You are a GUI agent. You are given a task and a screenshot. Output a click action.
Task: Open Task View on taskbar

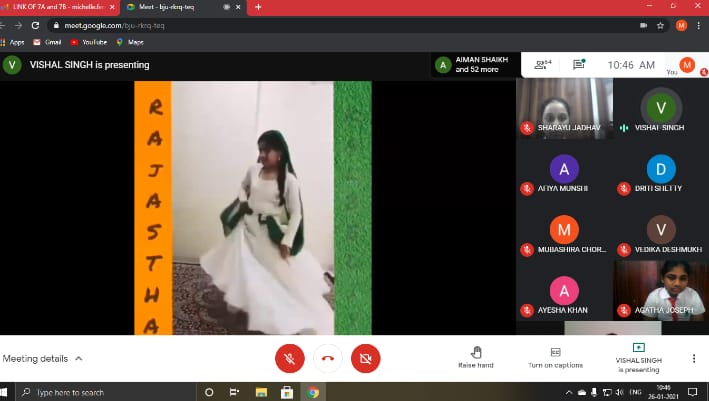(x=234, y=392)
